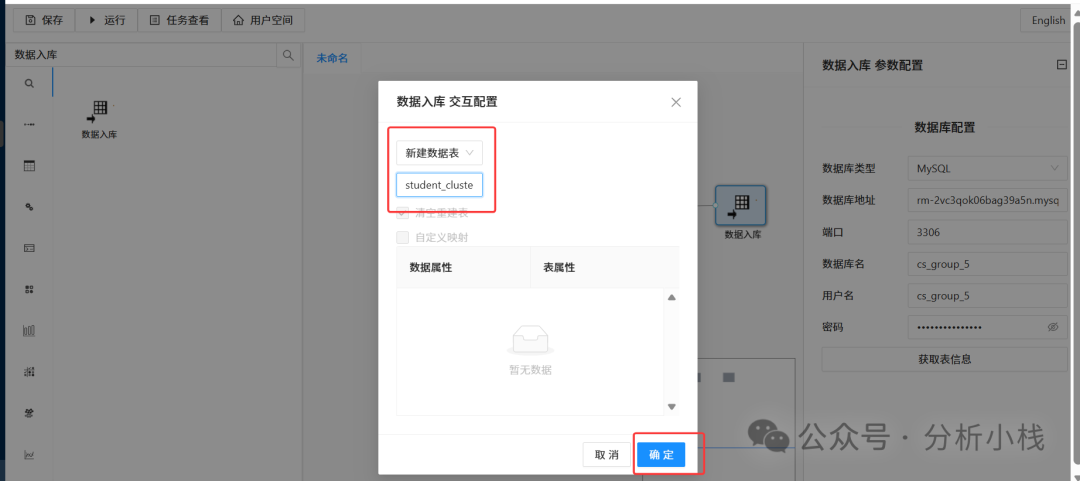The width and height of the screenshot is (1080, 481).
Task: Click the 运行 run toolbar button
Action: tap(106, 21)
